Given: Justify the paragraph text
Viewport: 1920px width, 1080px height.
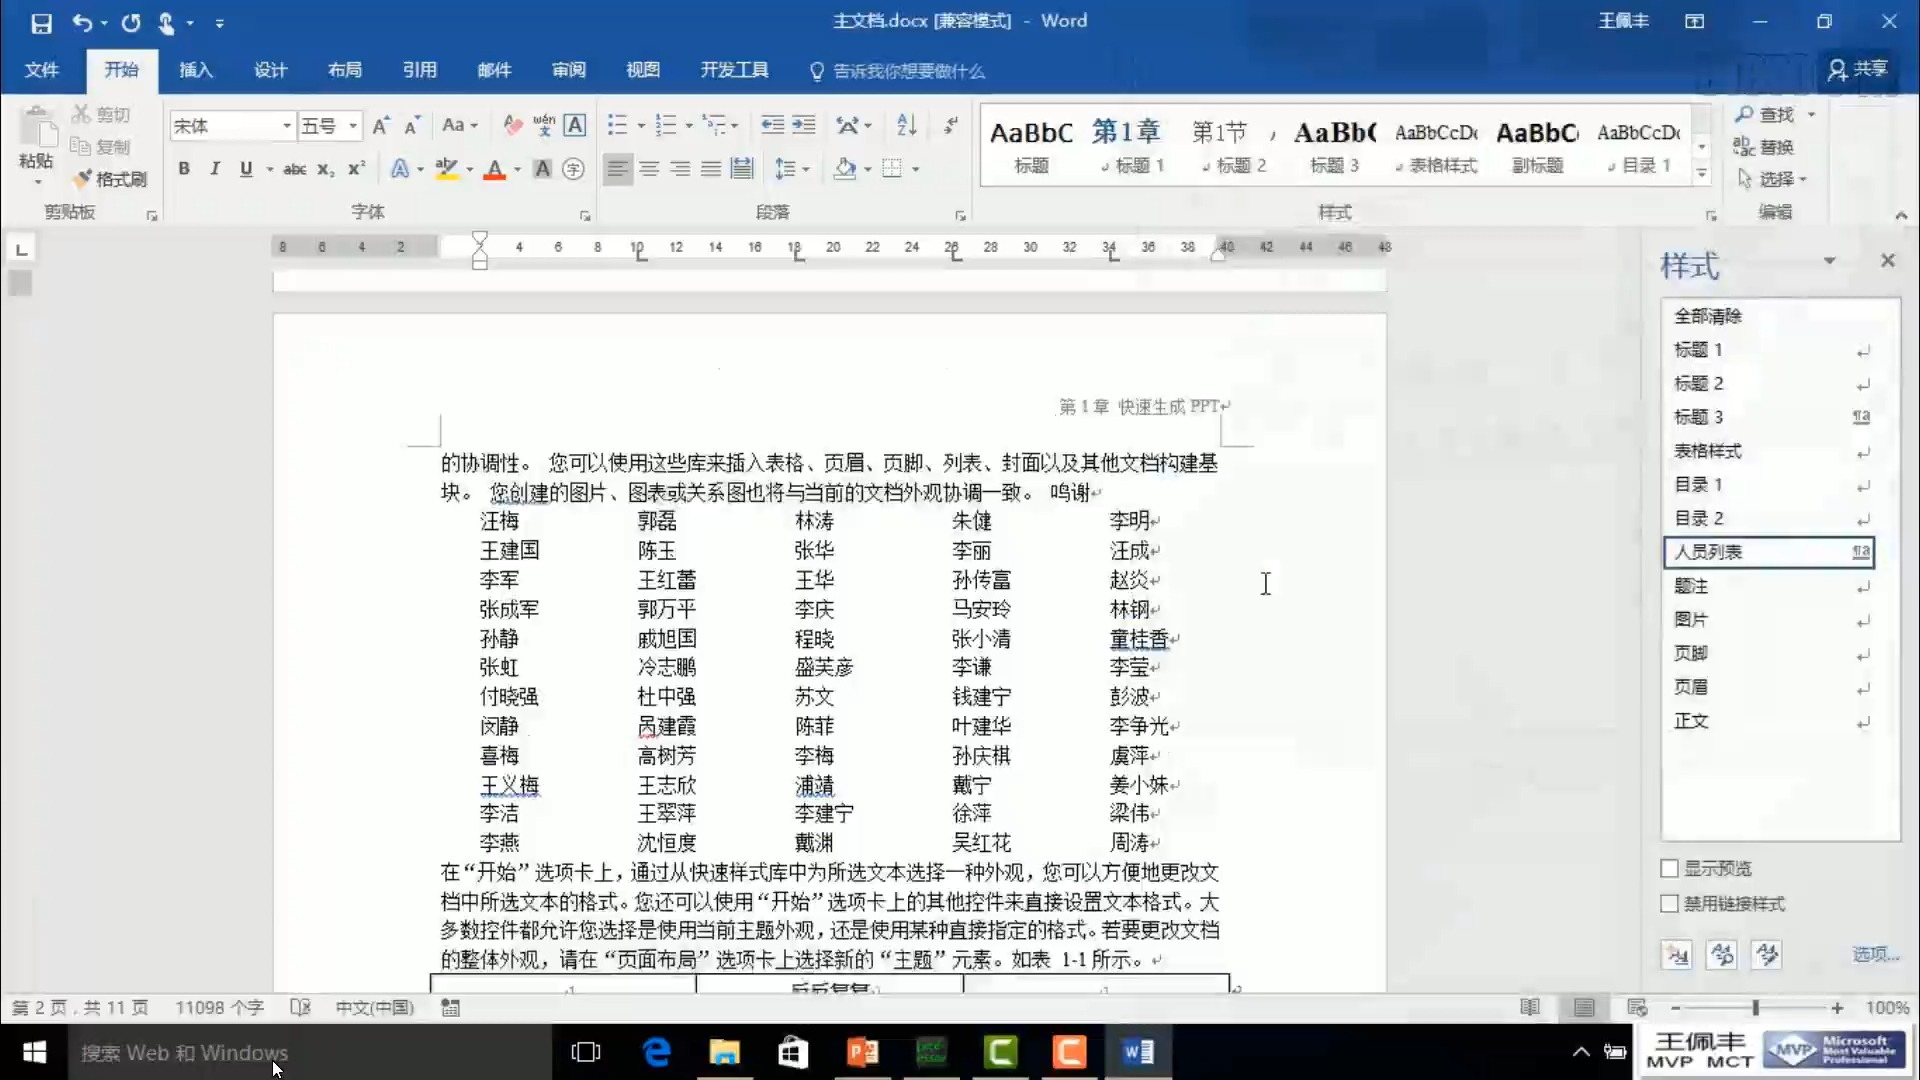Looking at the screenshot, I should 711,169.
